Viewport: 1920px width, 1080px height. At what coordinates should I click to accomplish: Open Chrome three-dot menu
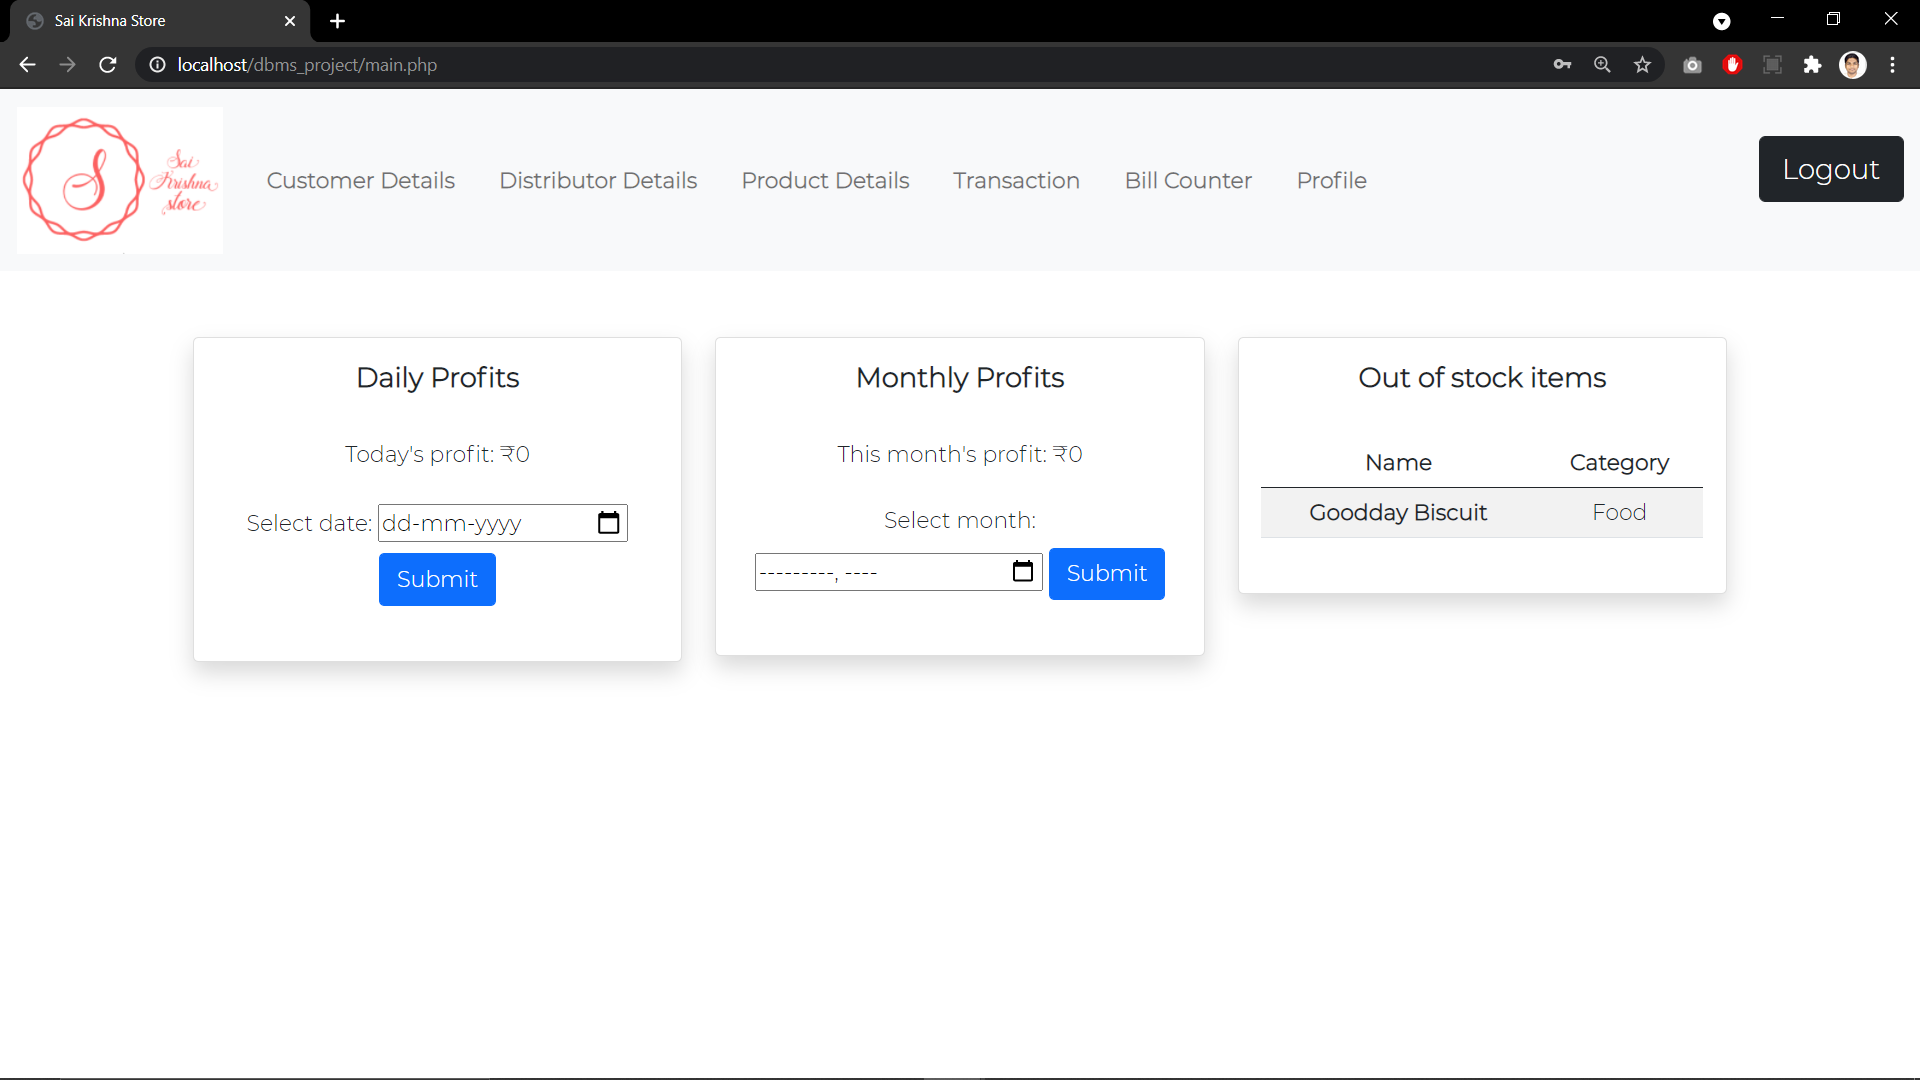coord(1892,65)
